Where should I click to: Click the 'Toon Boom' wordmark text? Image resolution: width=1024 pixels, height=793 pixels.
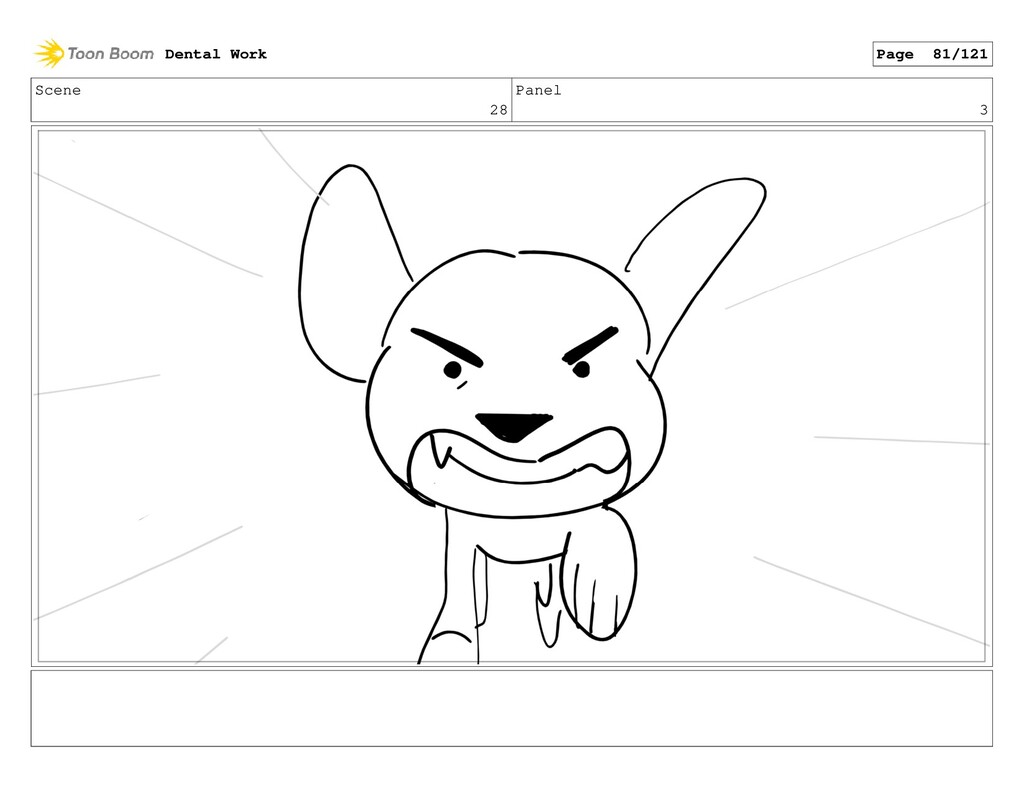click(111, 54)
